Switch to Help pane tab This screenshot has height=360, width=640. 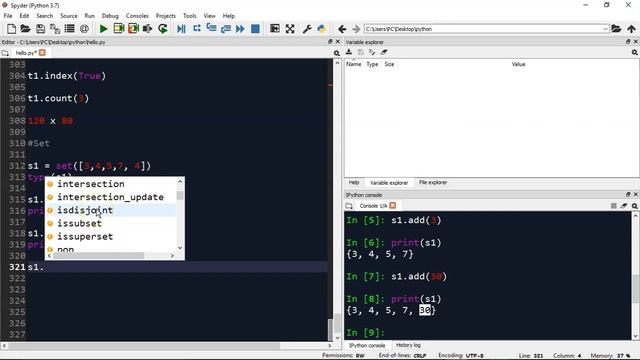point(354,182)
